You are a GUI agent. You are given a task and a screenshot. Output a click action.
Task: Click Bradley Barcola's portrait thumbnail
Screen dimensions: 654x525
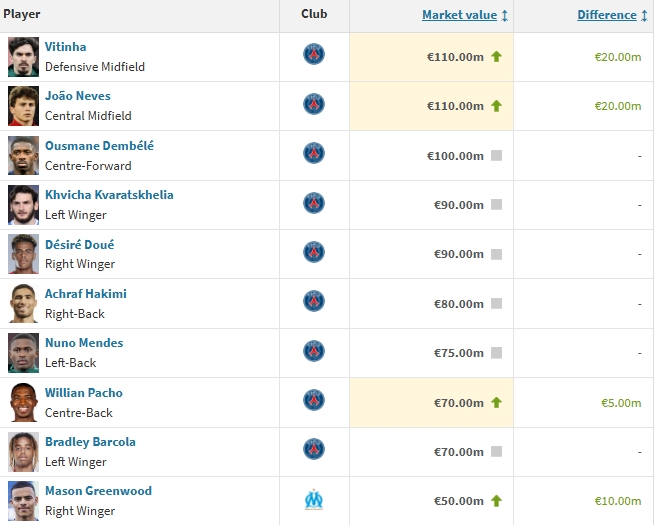(x=24, y=451)
